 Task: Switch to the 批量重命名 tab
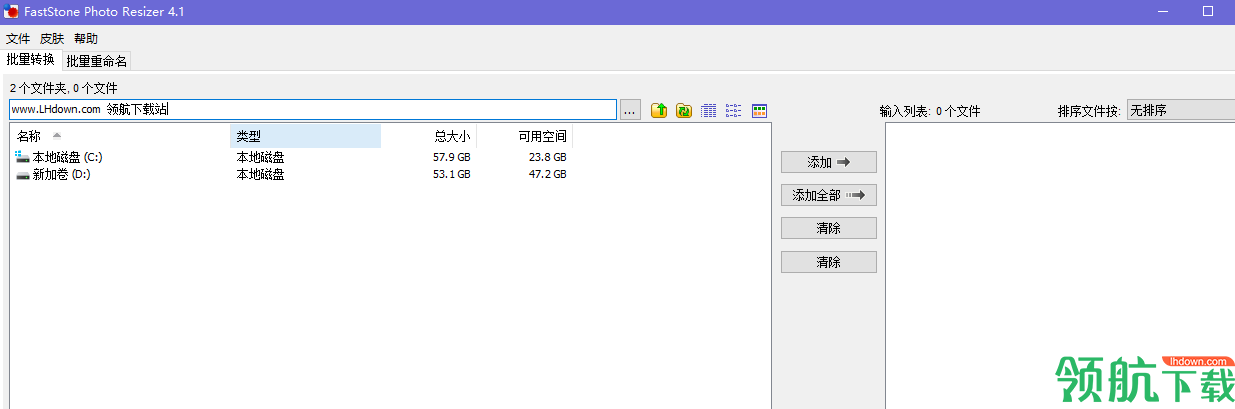click(97, 61)
